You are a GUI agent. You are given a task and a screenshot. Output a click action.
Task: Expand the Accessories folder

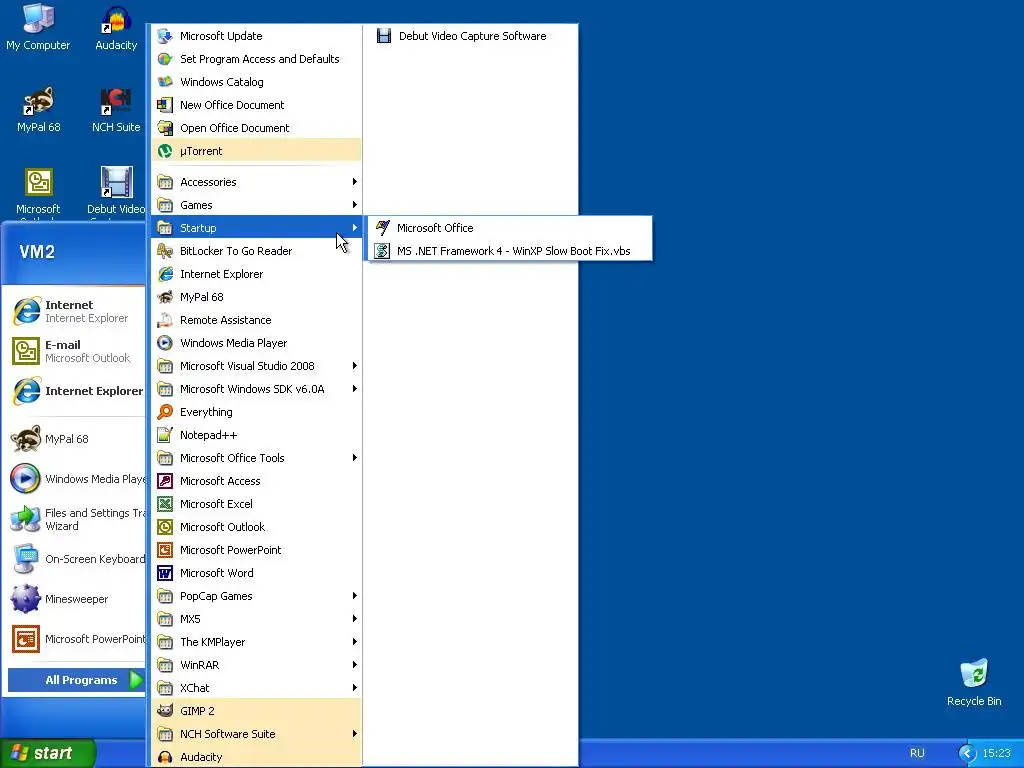tap(256, 182)
